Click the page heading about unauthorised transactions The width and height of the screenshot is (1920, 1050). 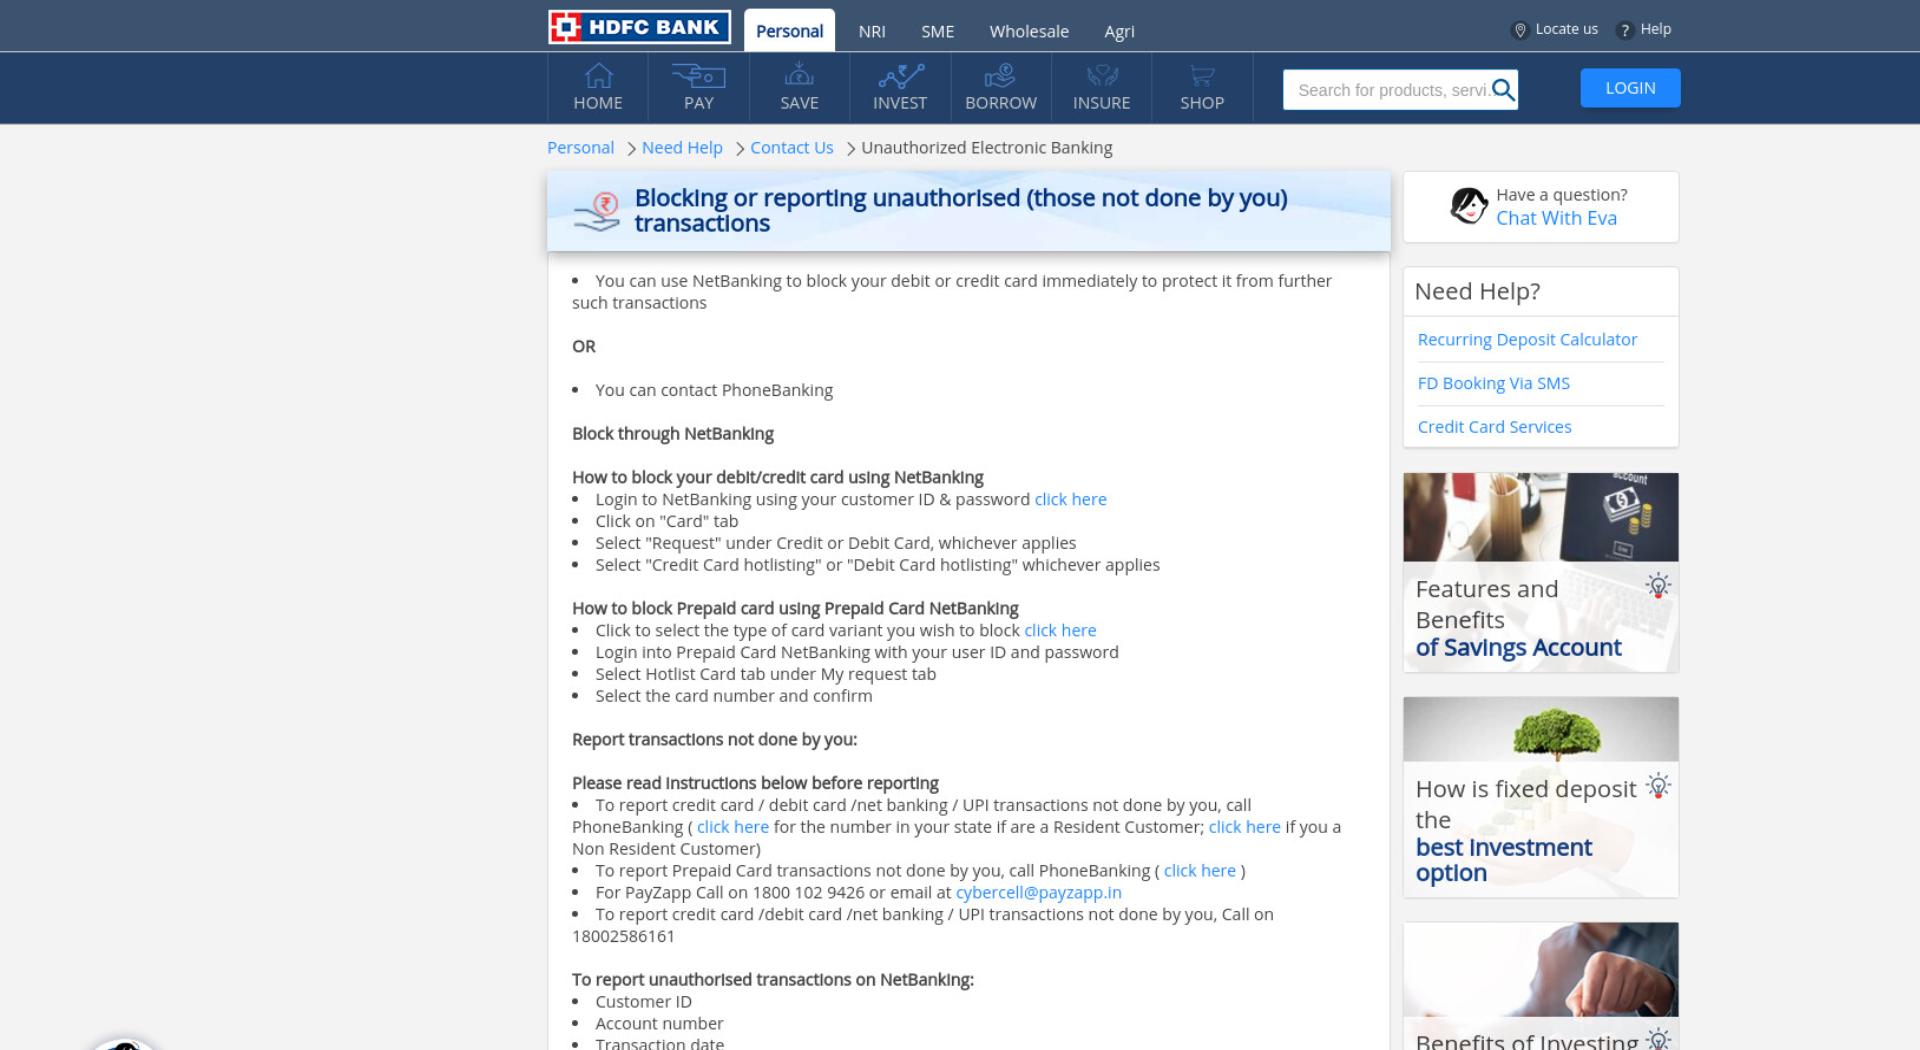coord(960,210)
